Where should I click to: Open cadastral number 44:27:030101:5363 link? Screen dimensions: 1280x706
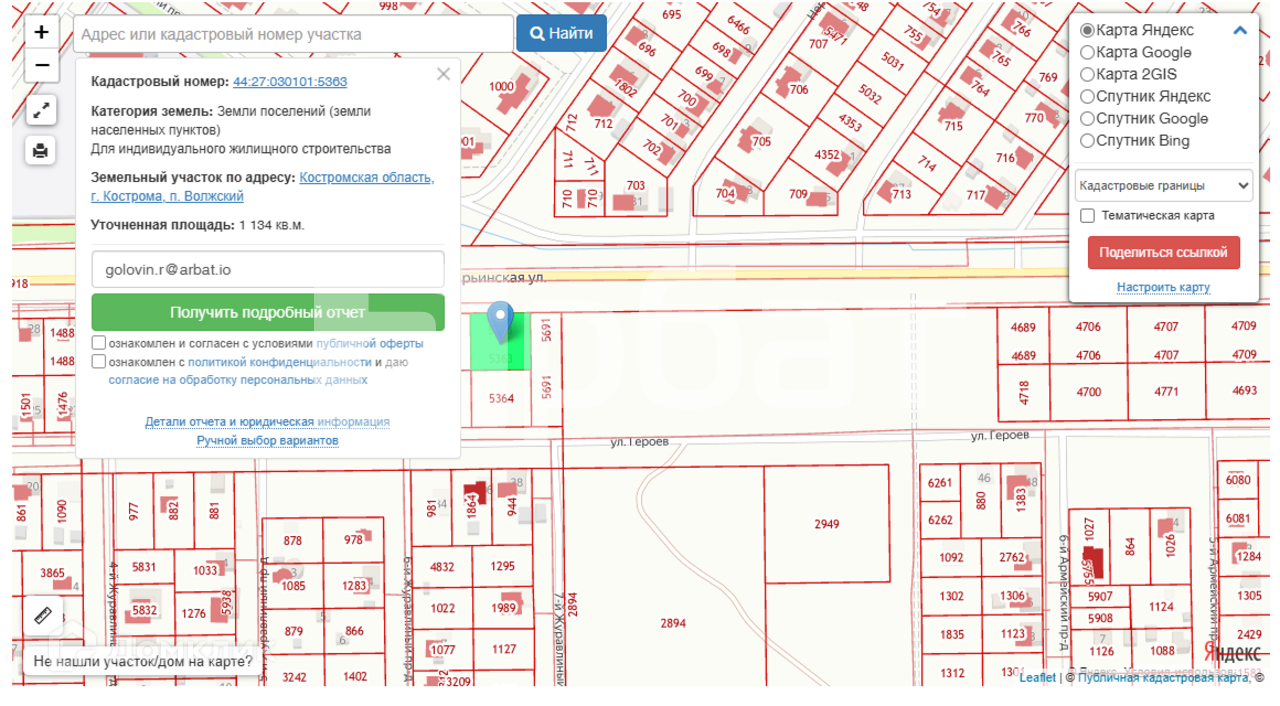[290, 82]
